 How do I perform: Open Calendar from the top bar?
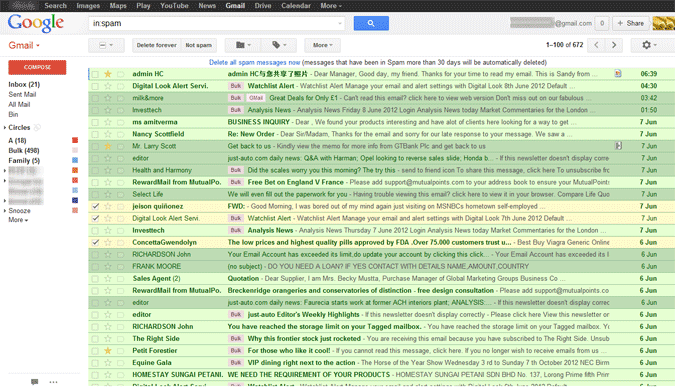click(296, 6)
